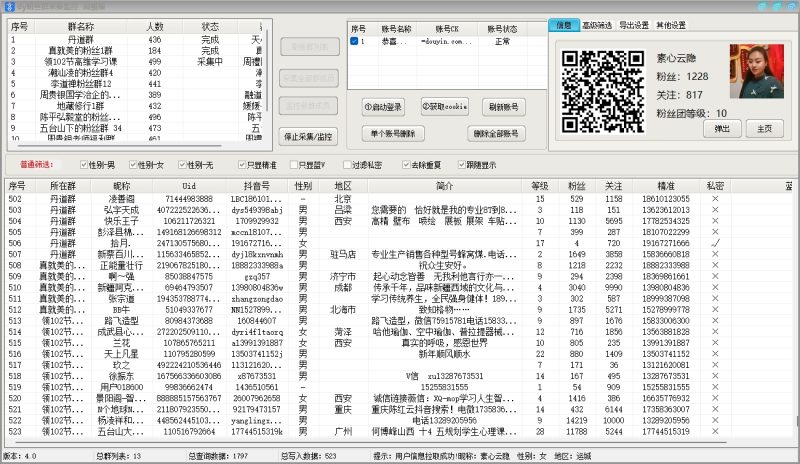Open the 导出设置 tab

(634, 25)
